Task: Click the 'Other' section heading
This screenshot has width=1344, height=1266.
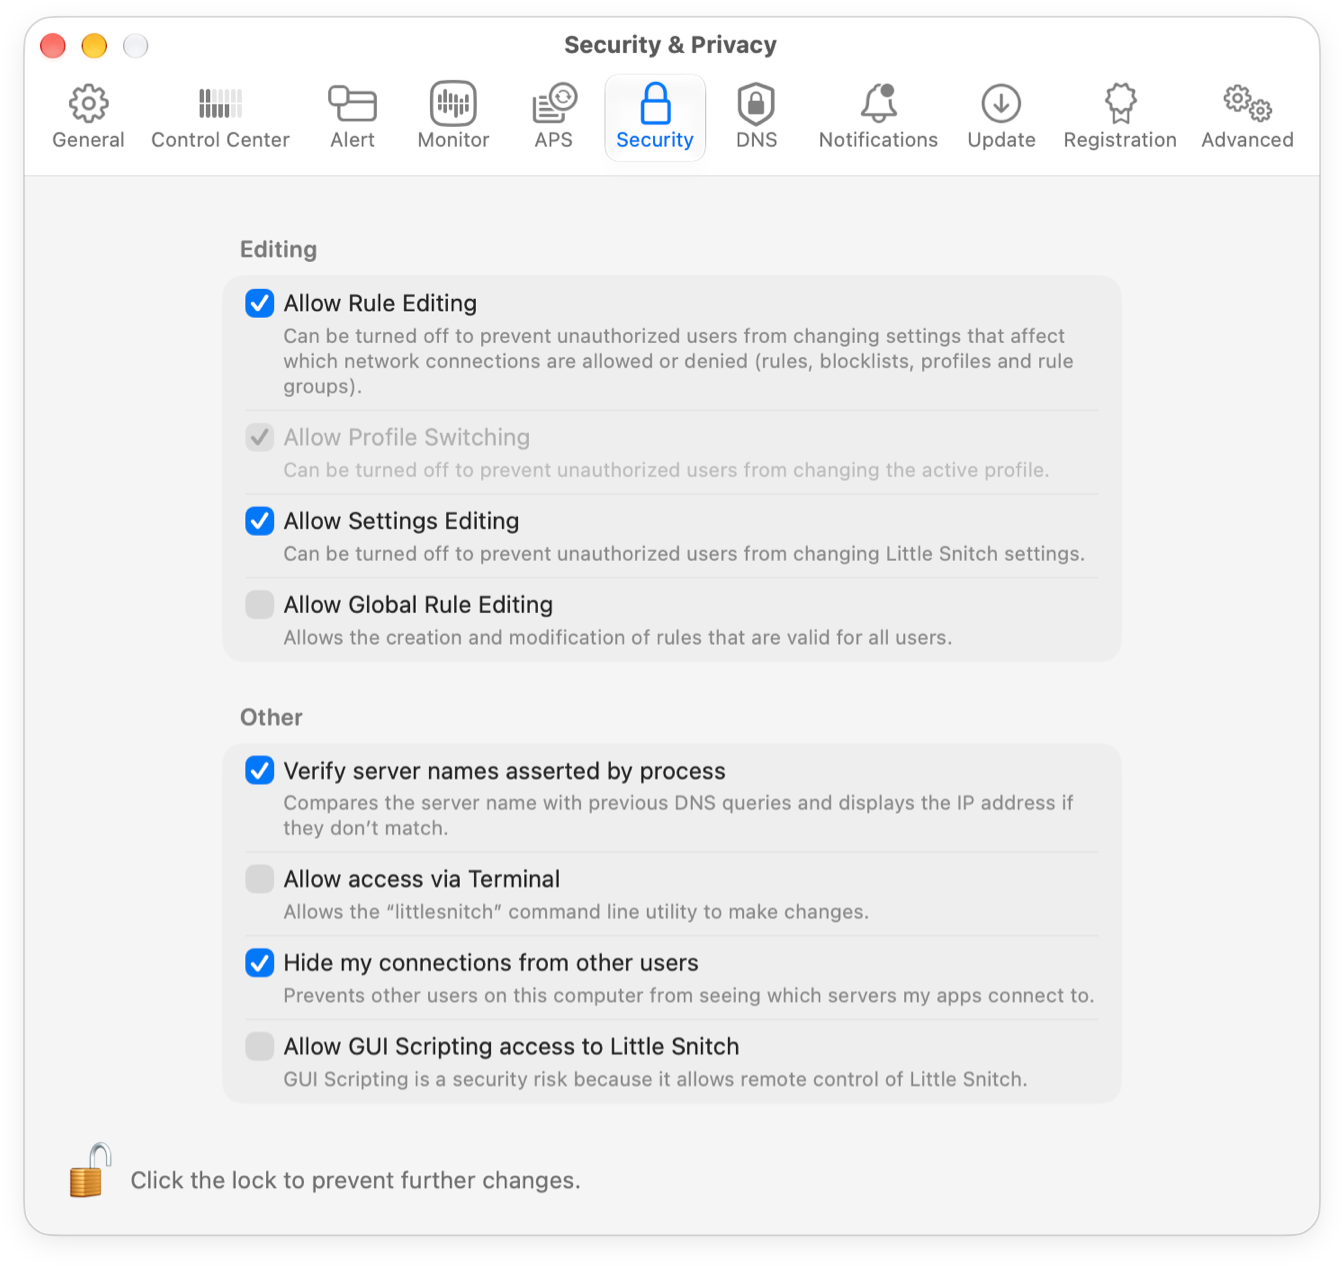Action: point(271,717)
